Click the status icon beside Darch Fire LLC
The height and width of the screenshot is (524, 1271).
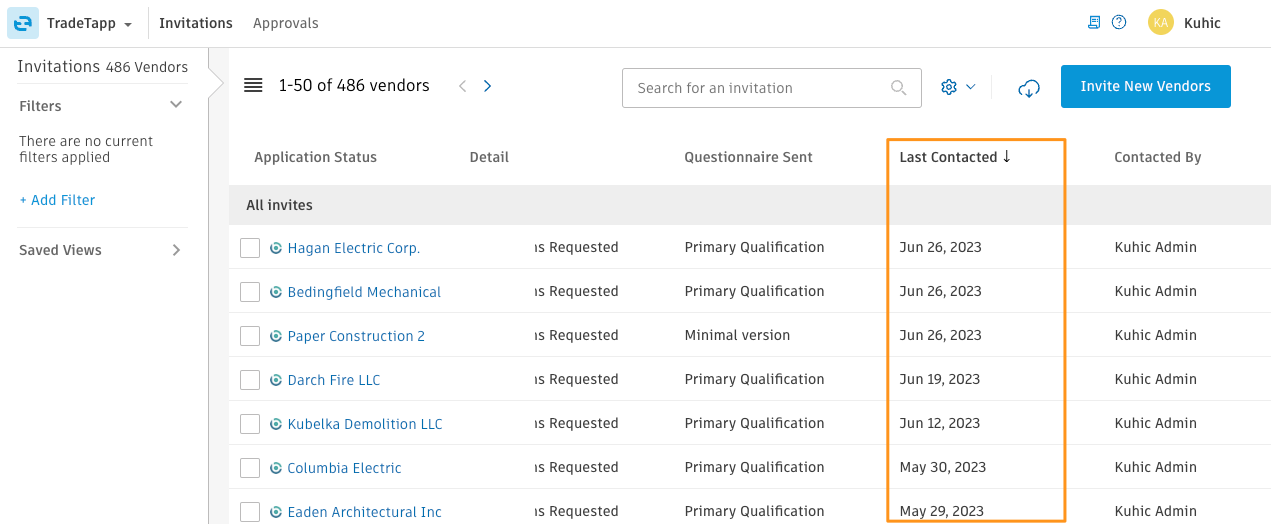276,380
